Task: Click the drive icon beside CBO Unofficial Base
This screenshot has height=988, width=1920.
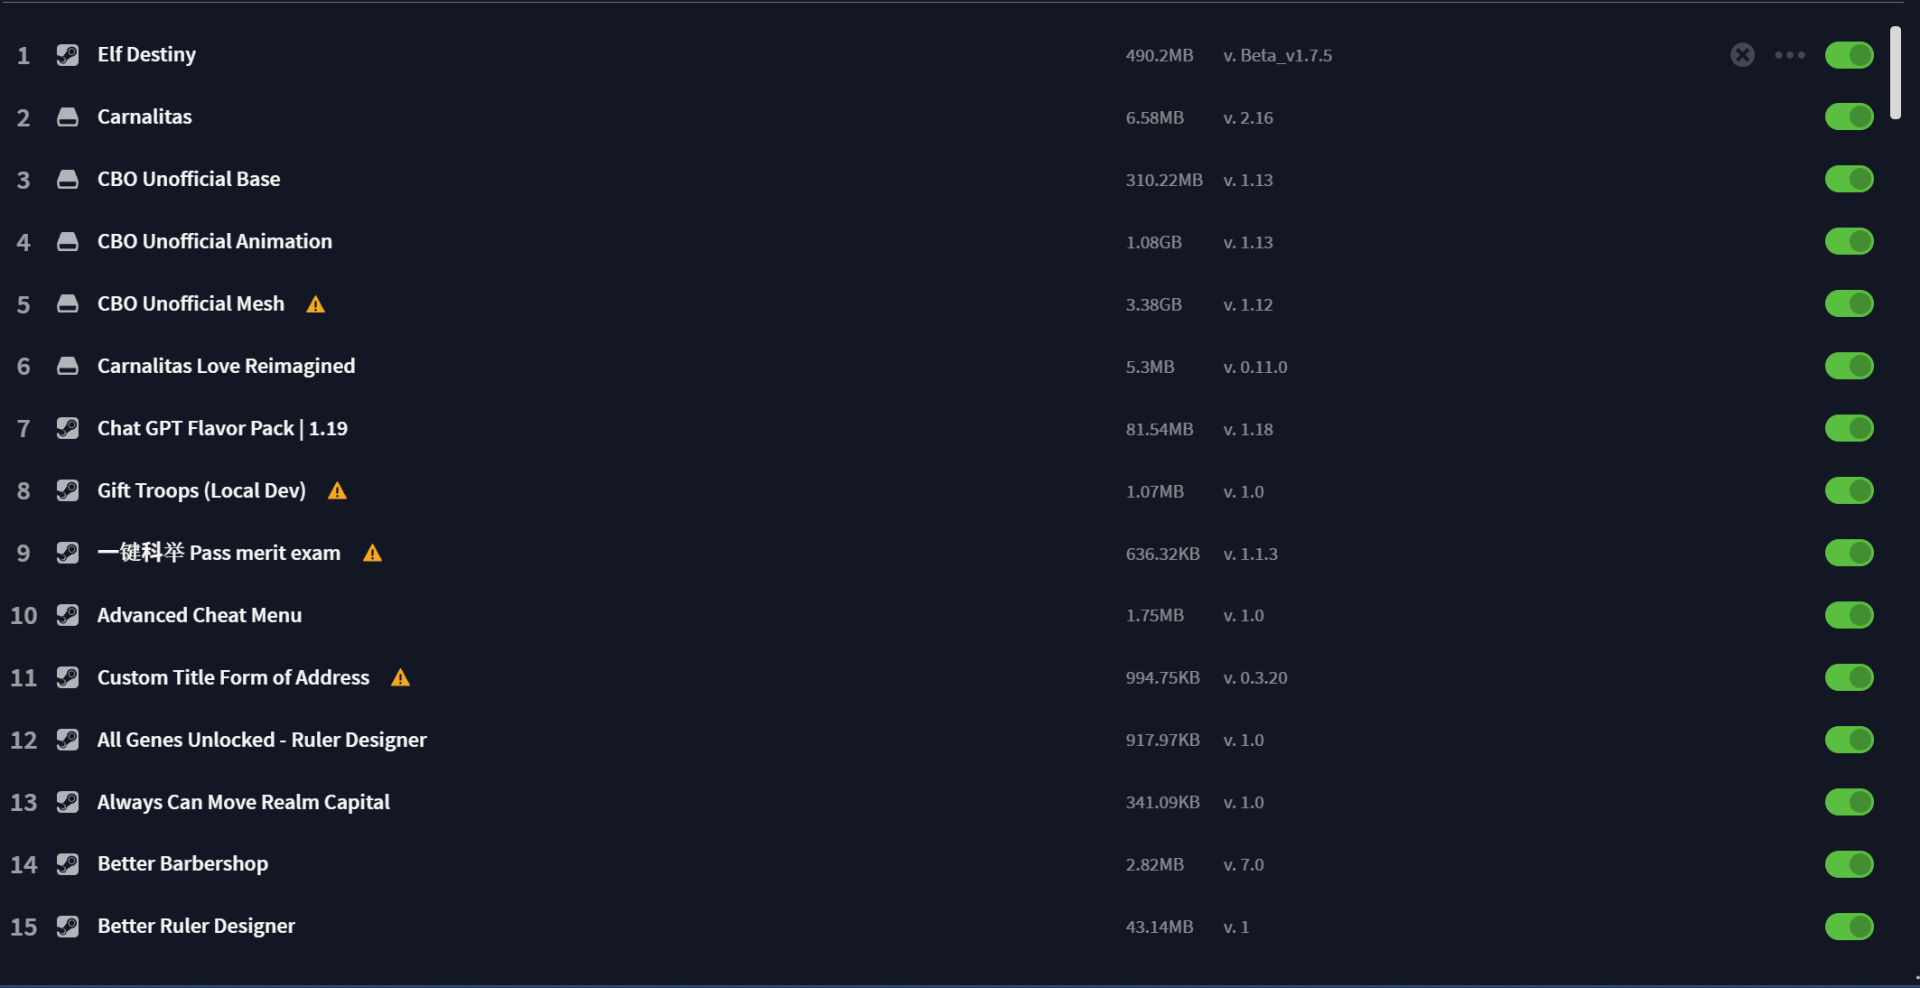Action: click(67, 179)
